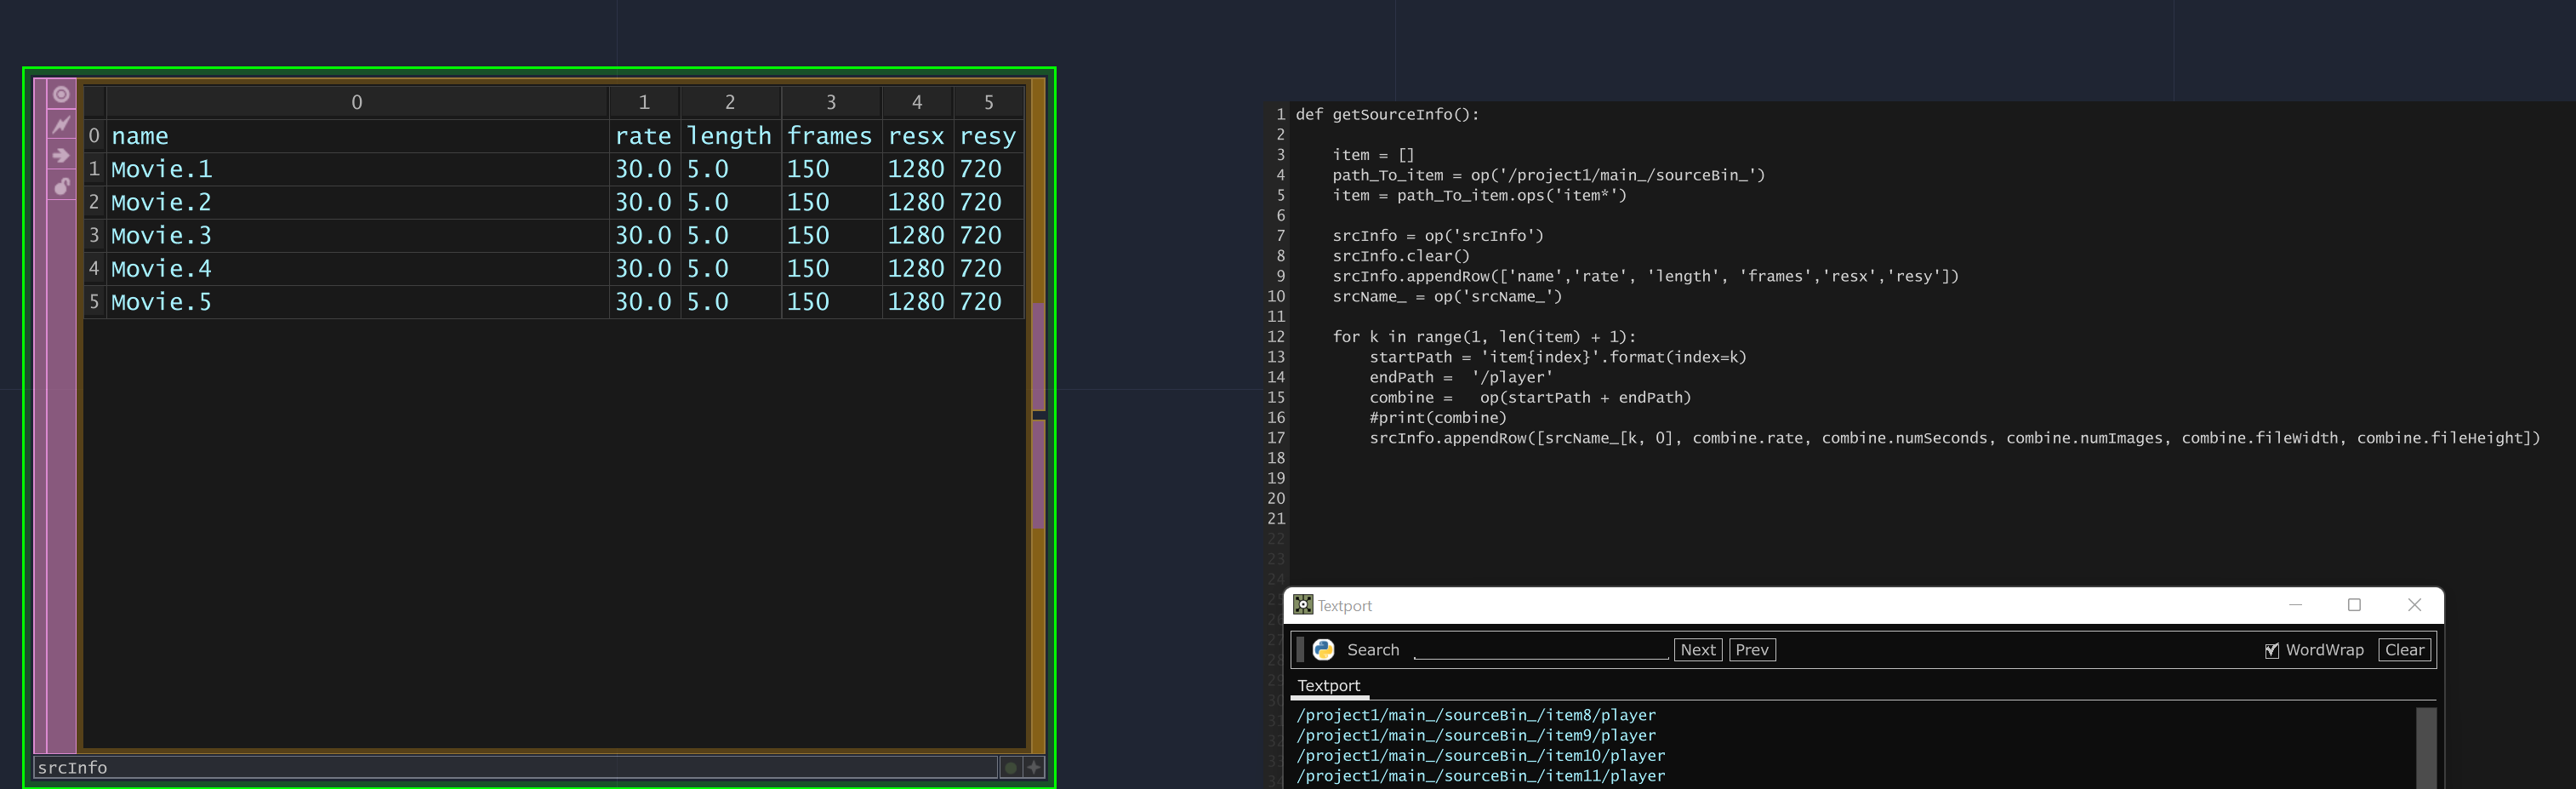Click the Movie.3 cell
Viewport: 2576px width, 789px height.
(x=357, y=235)
